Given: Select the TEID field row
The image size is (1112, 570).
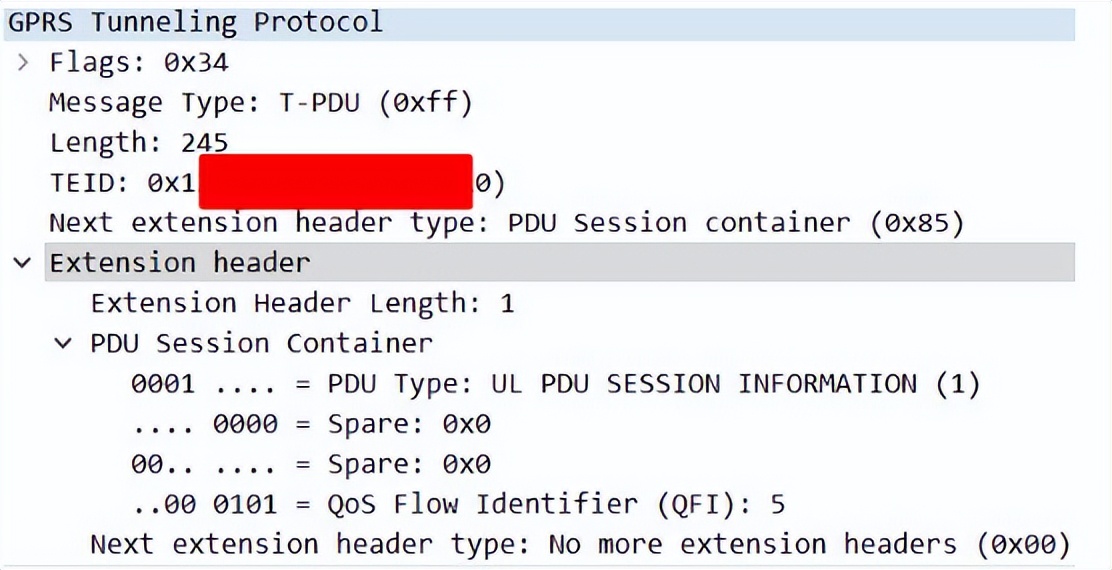Looking at the screenshot, I should (x=277, y=183).
